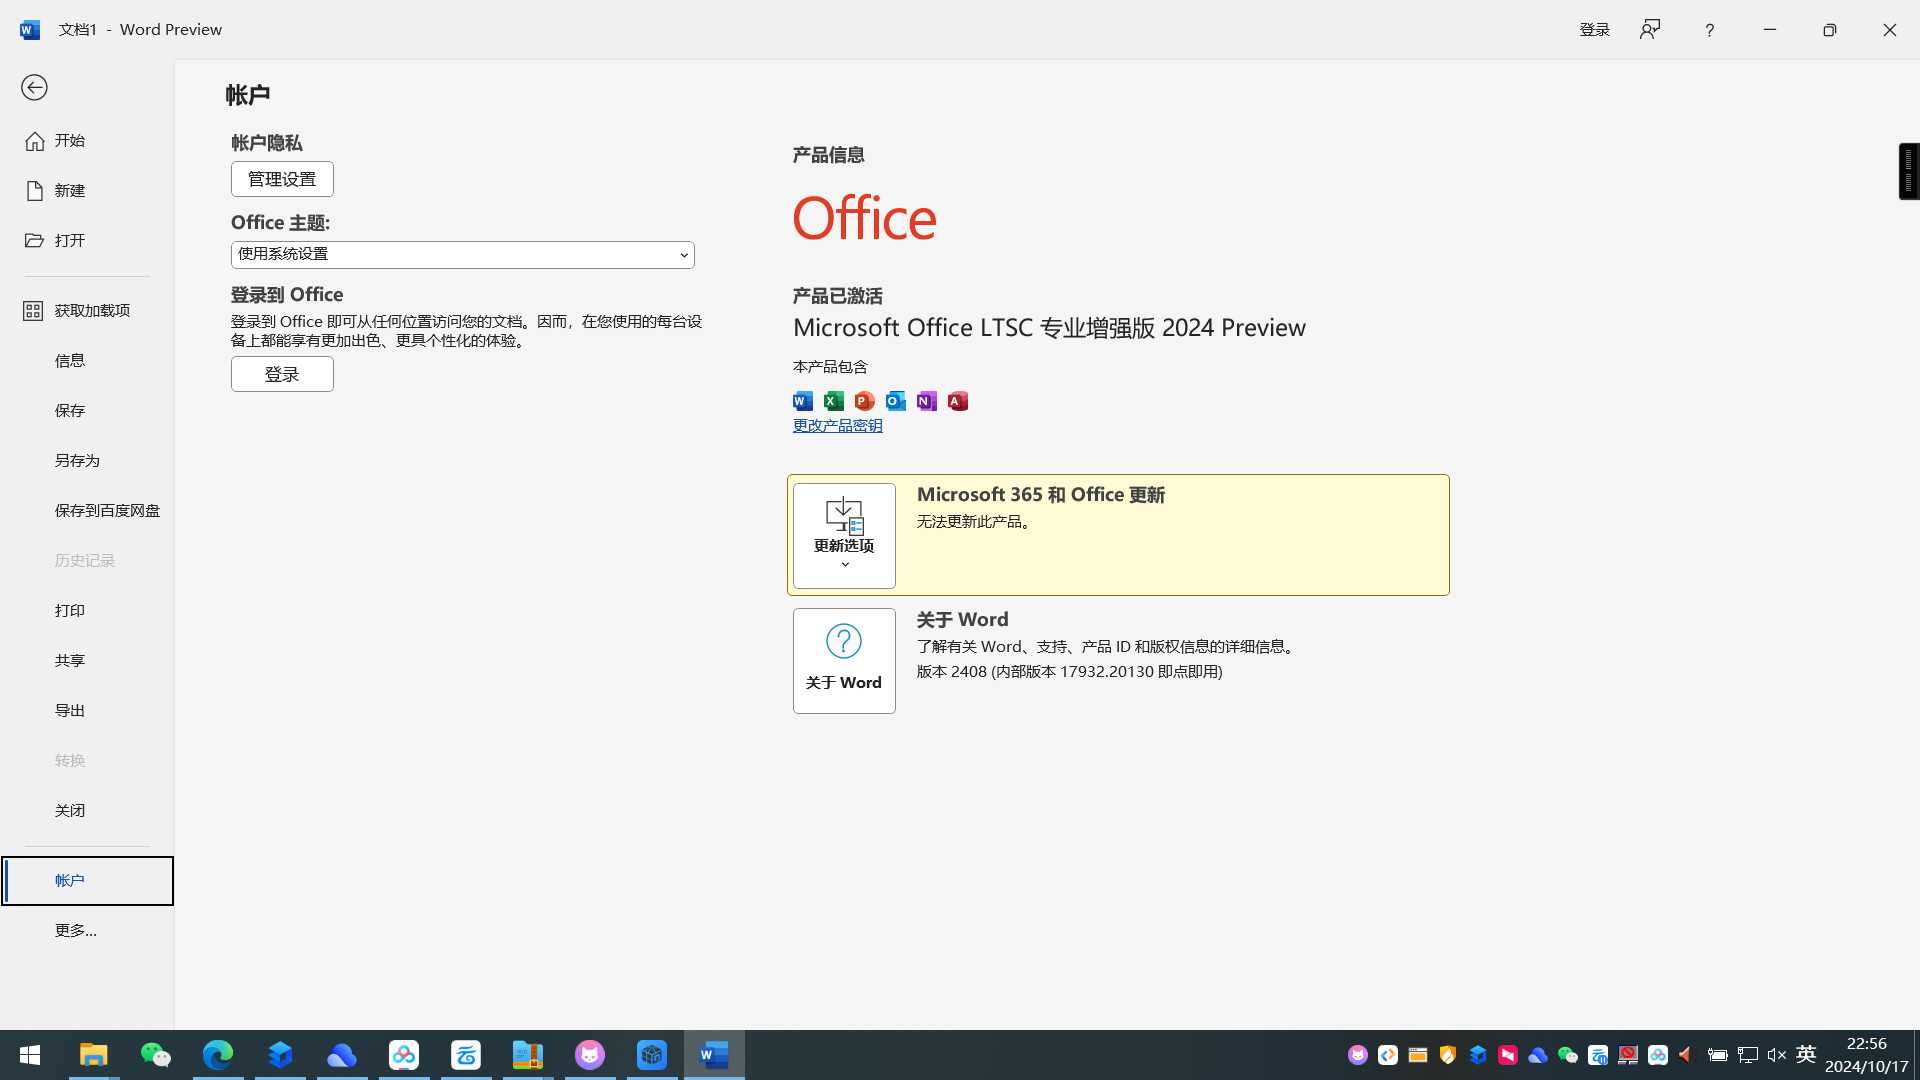Click the vertical scrollbar thumb at right

(1909, 171)
